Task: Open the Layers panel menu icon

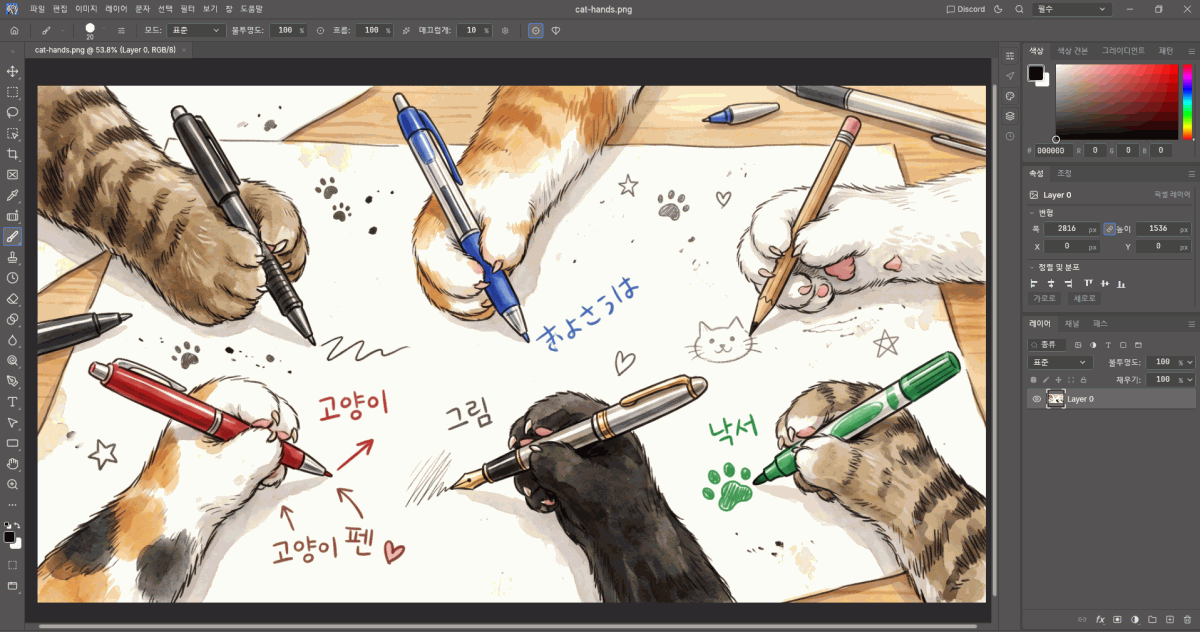Action: point(1191,324)
